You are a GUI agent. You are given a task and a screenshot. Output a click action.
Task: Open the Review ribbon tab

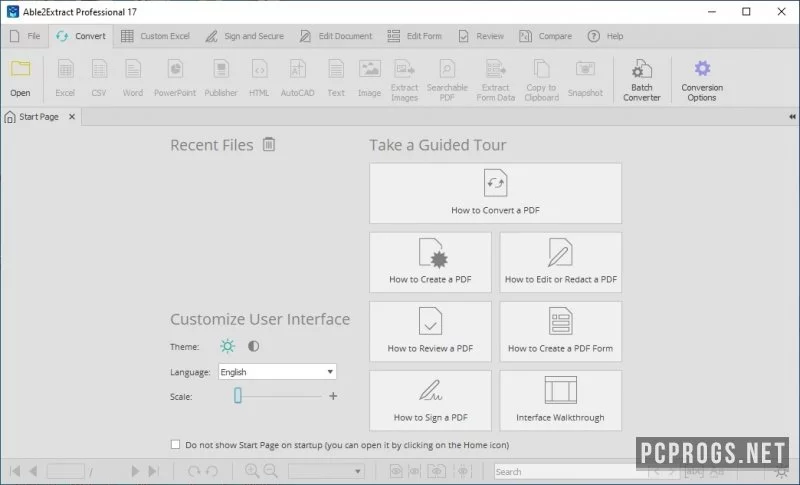pyautogui.click(x=481, y=36)
